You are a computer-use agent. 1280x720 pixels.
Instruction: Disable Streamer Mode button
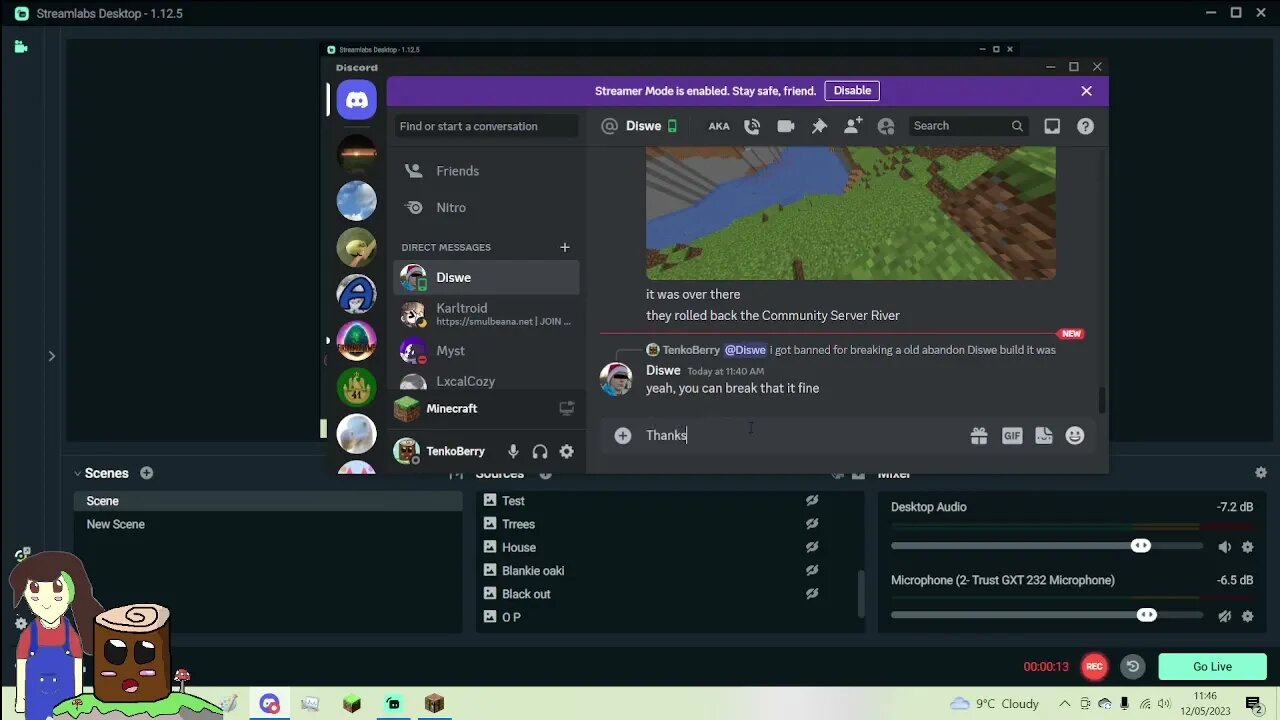[x=852, y=90]
